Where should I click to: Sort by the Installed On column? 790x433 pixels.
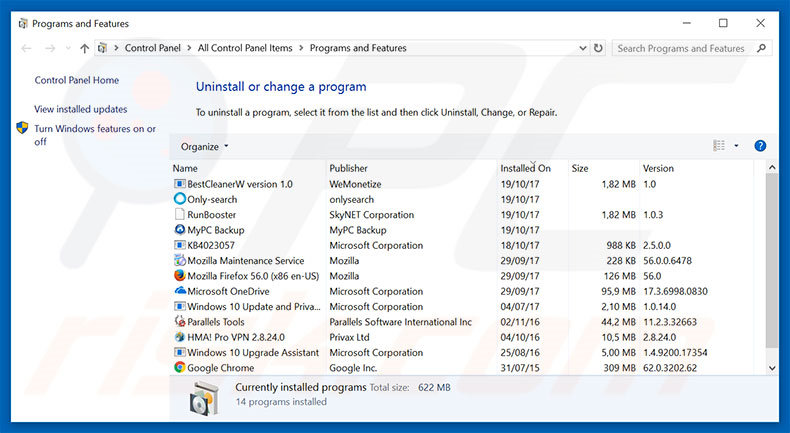click(525, 168)
